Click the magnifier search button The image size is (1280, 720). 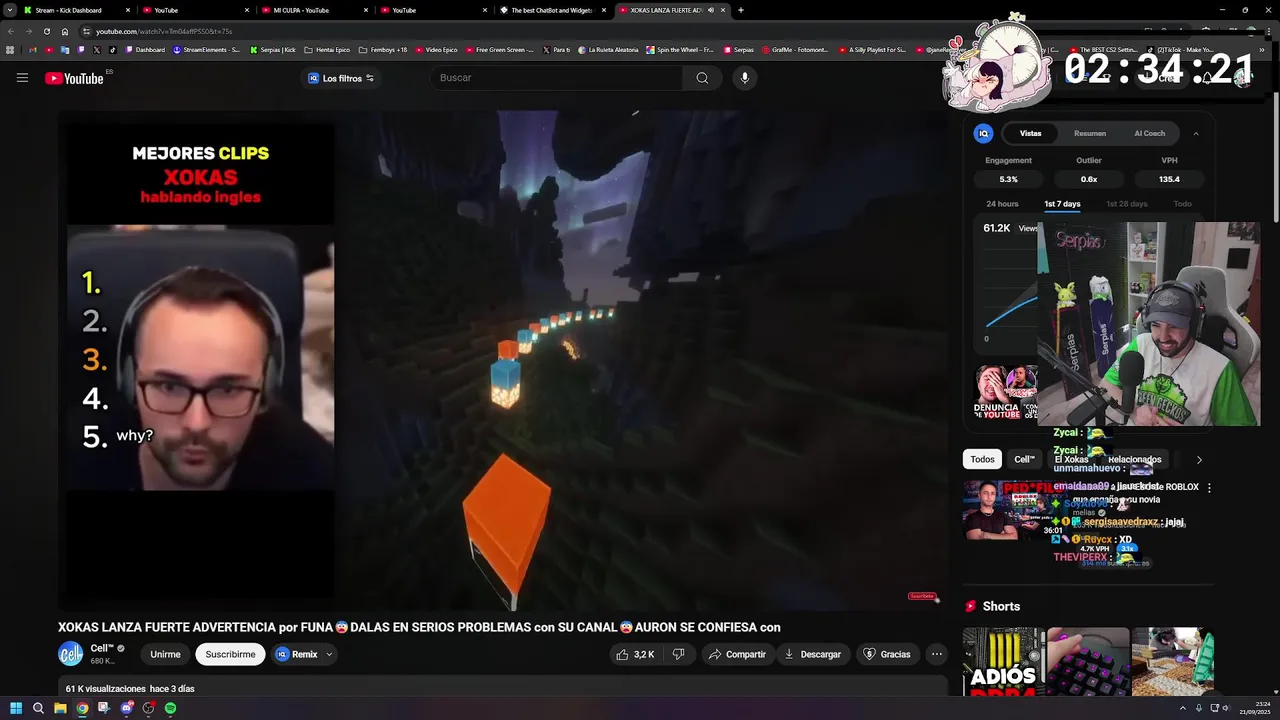(x=702, y=78)
